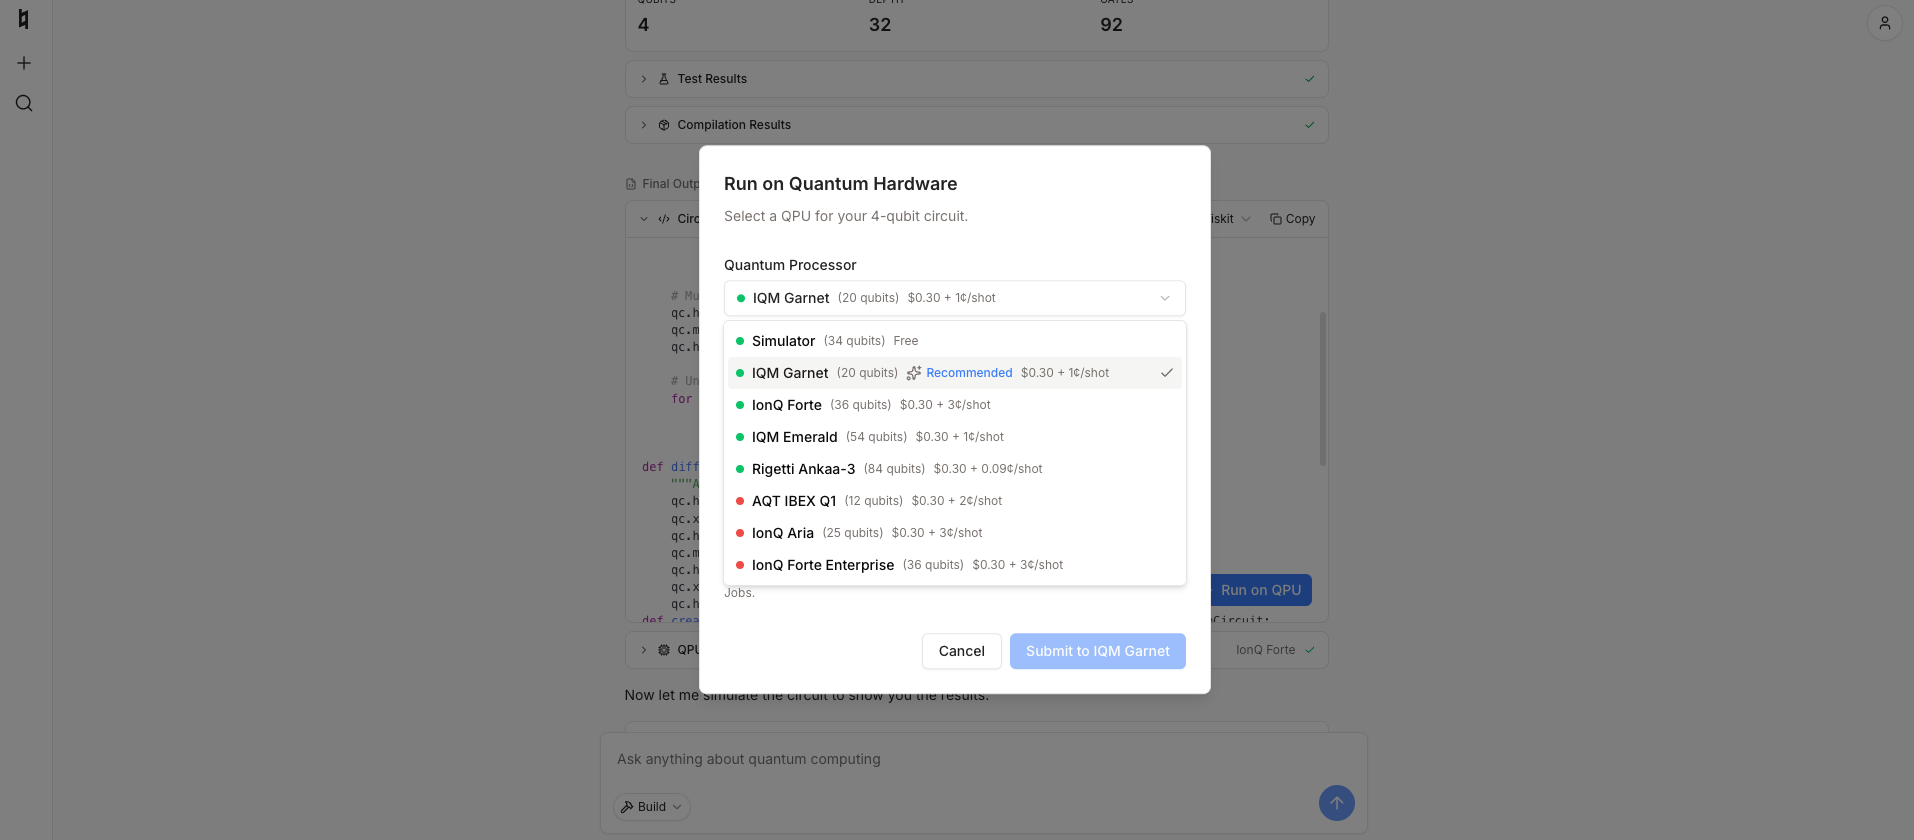1914x840 pixels.
Task: Open the user profile icon
Action: [x=1884, y=23]
